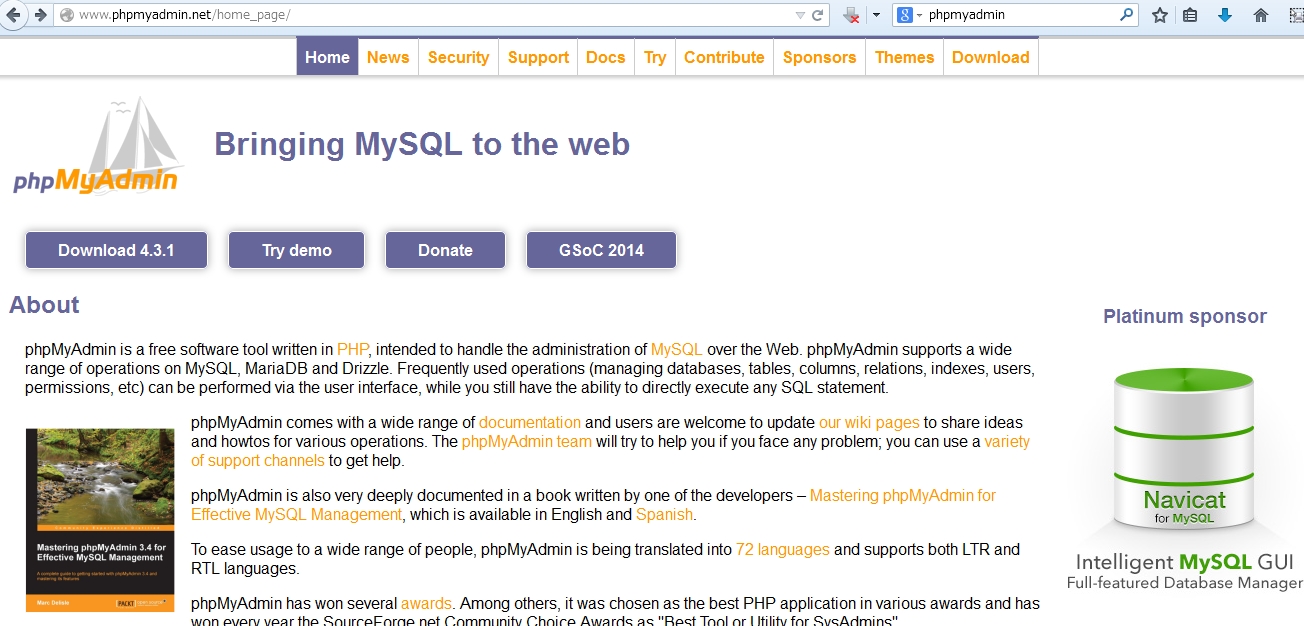1304x626 pixels.
Task: Open the Try navigation tab
Action: 655,57
